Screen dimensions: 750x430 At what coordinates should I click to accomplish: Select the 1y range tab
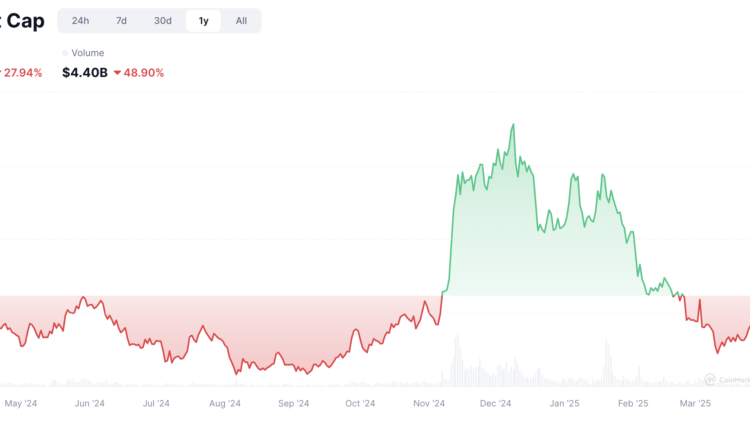[x=203, y=21]
